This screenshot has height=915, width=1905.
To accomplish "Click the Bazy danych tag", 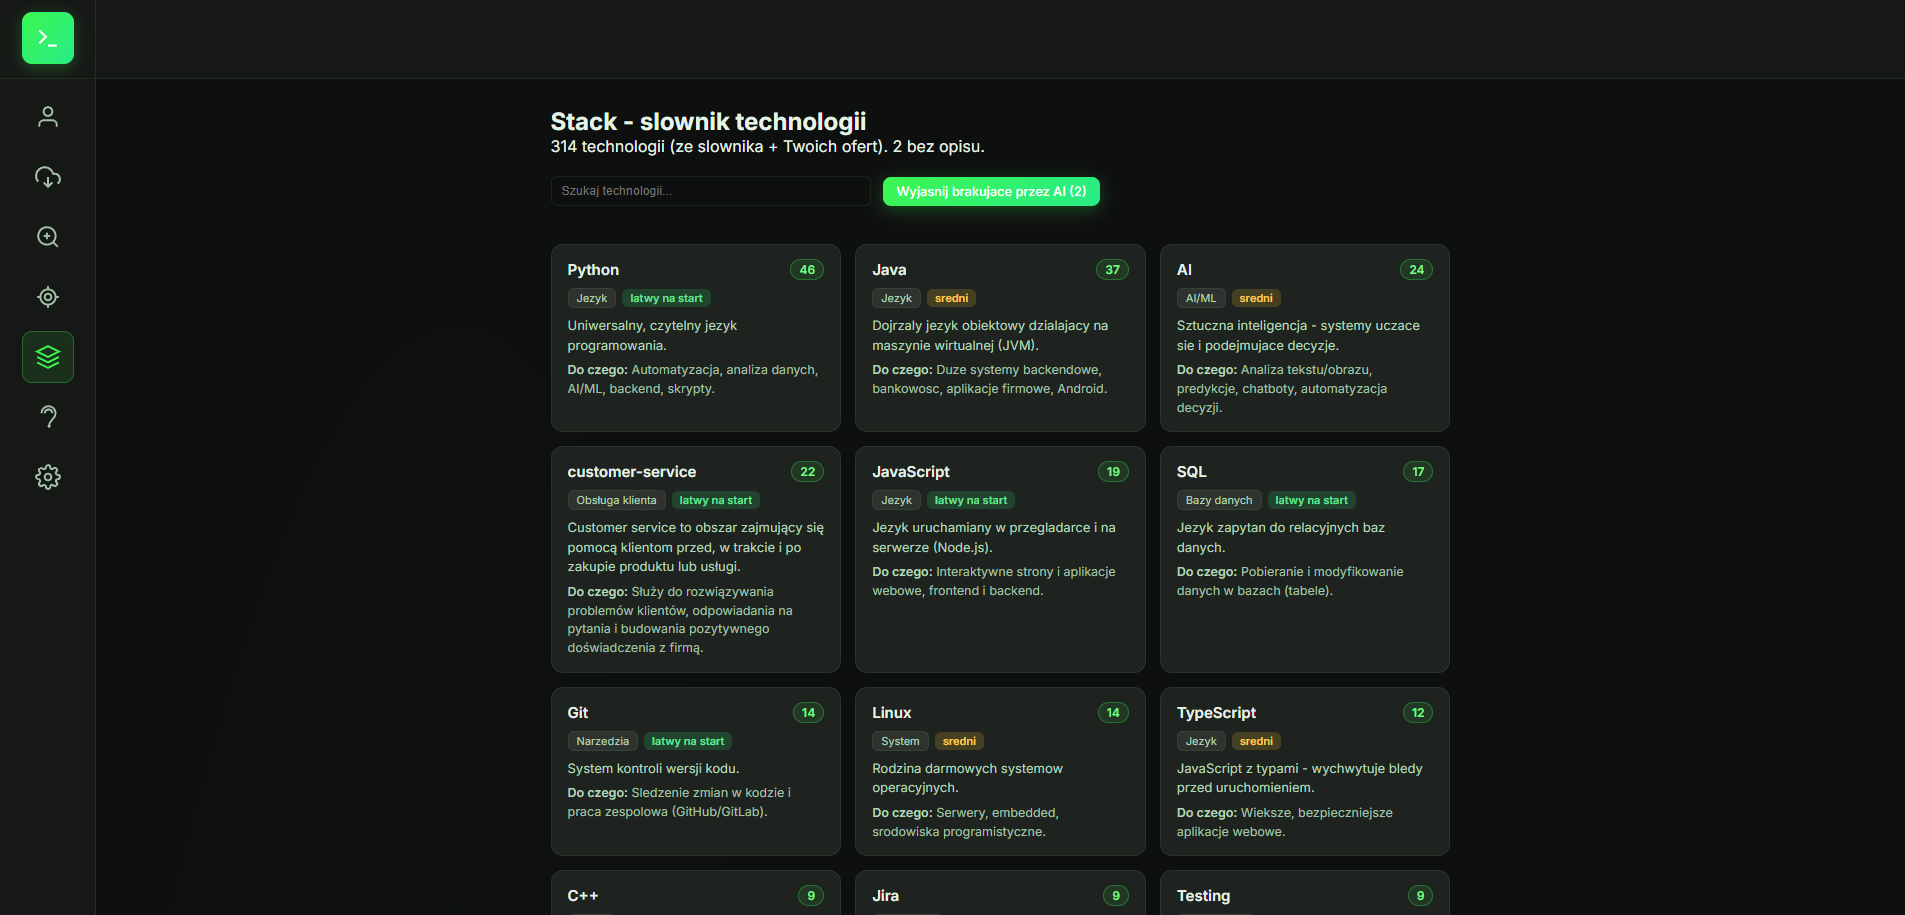I will (1219, 500).
